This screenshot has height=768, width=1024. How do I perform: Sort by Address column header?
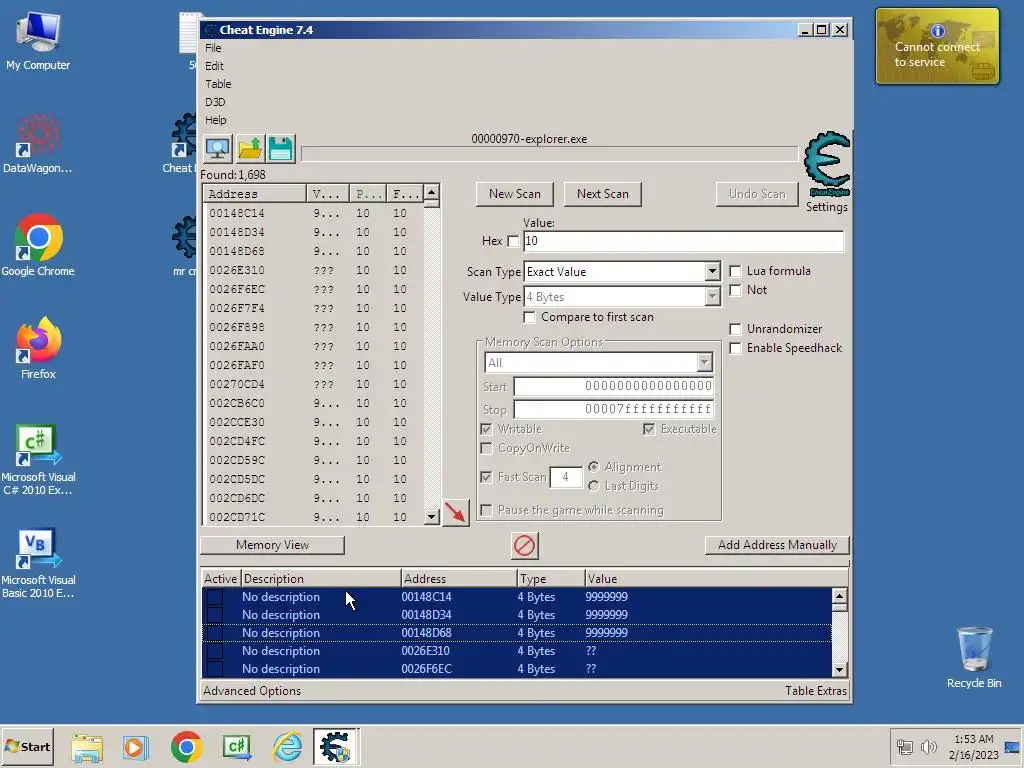pos(254,194)
